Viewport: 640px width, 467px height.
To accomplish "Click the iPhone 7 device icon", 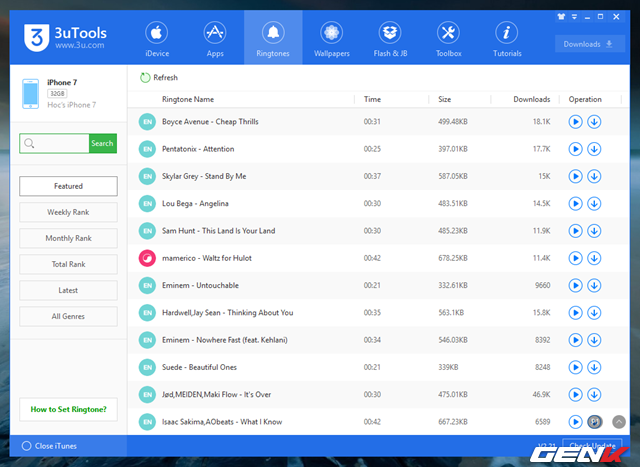I will coord(31,94).
